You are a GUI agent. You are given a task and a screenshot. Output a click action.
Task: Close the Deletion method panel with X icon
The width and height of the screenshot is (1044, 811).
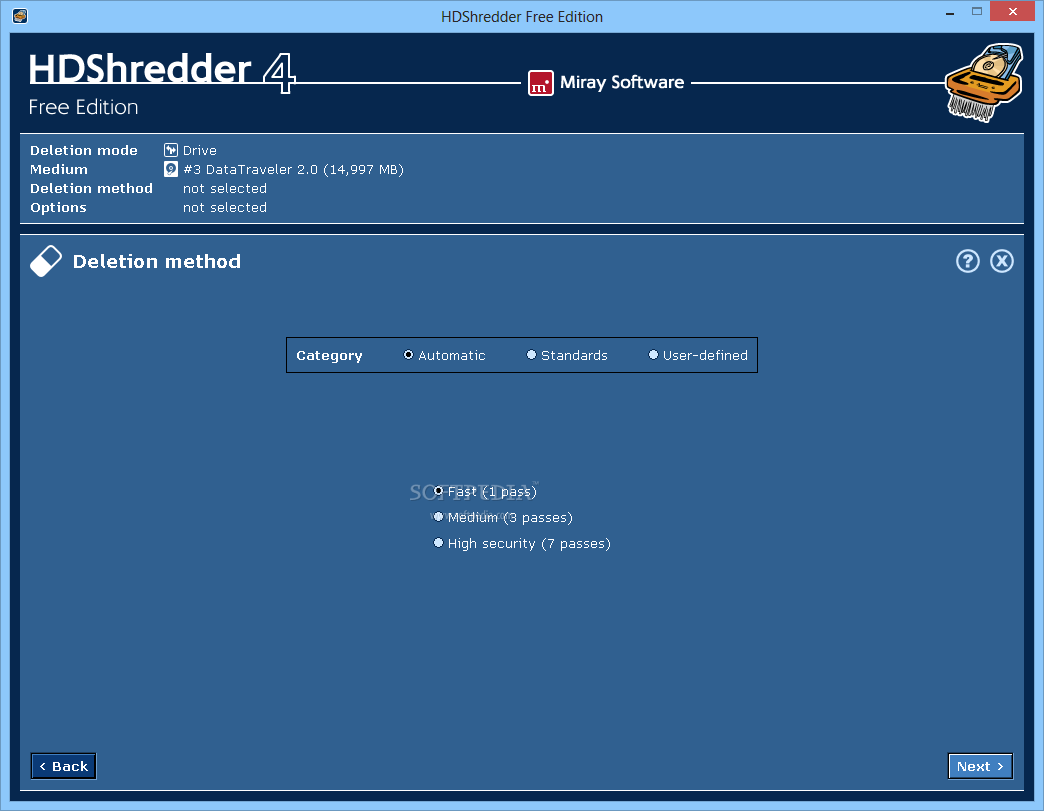click(1001, 261)
